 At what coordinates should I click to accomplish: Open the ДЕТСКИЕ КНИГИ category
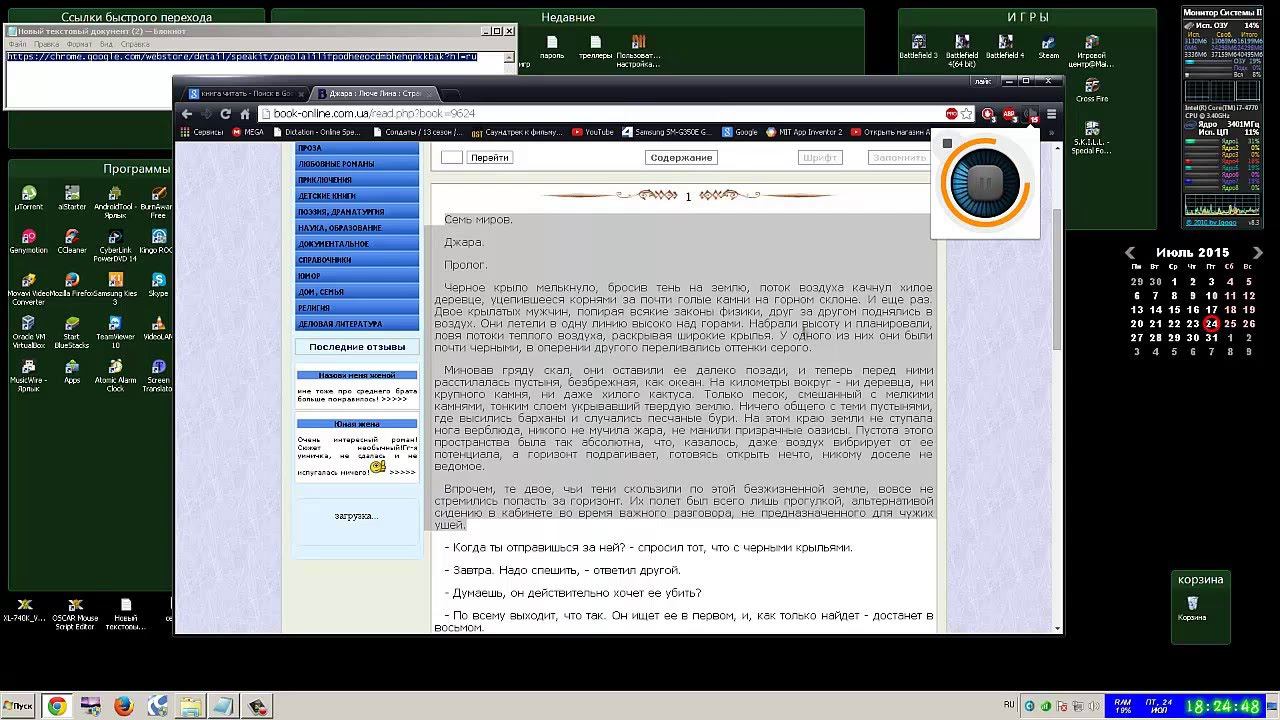click(x=357, y=196)
